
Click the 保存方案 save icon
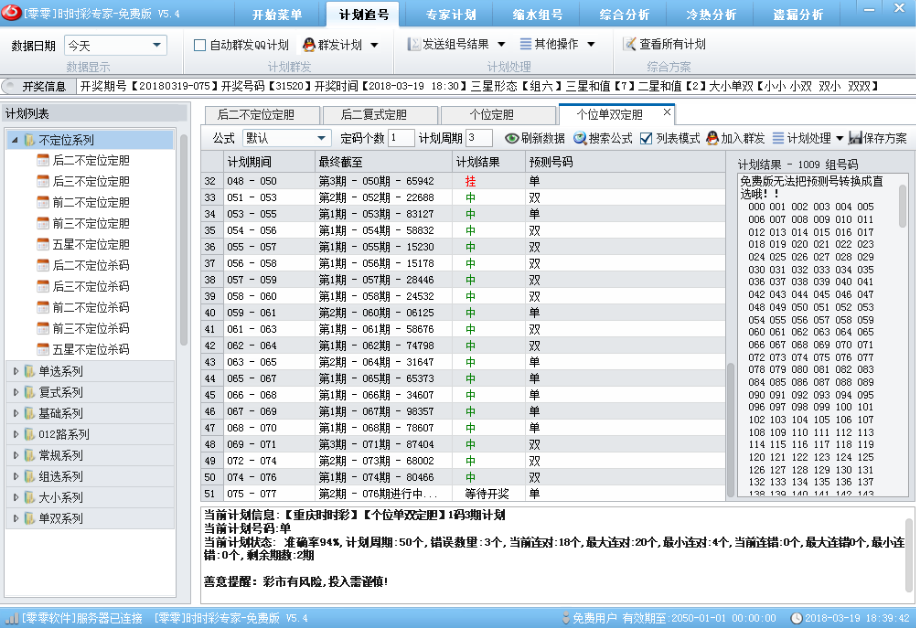(x=855, y=138)
